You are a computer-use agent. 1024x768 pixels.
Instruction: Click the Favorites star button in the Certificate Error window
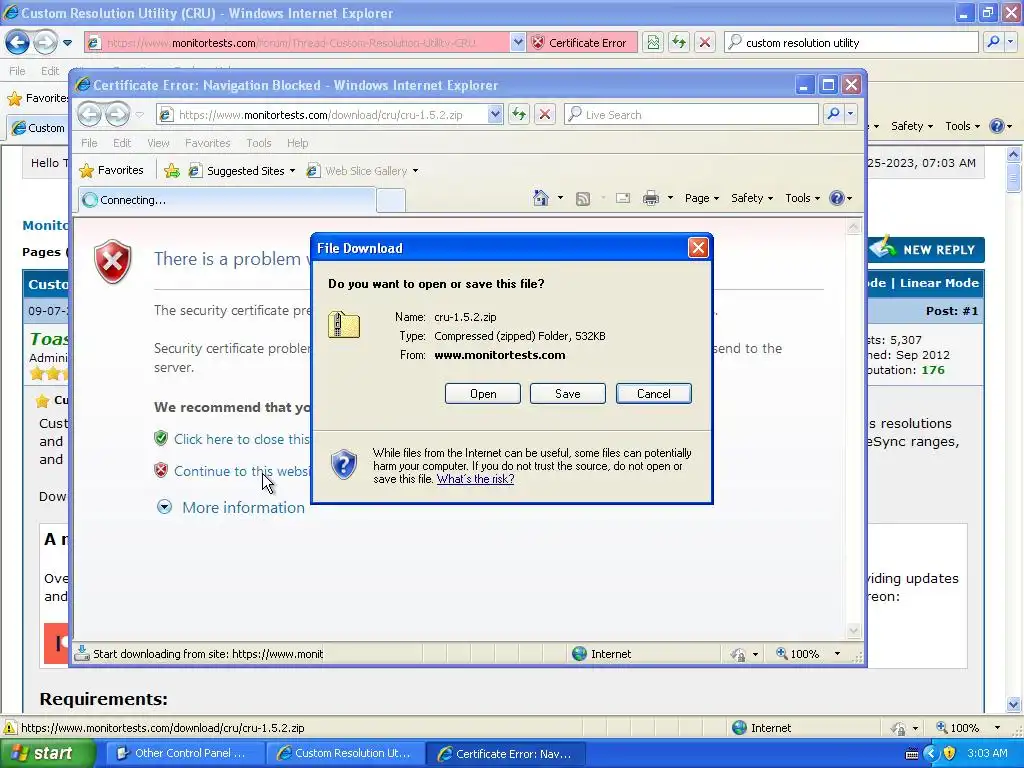111,170
